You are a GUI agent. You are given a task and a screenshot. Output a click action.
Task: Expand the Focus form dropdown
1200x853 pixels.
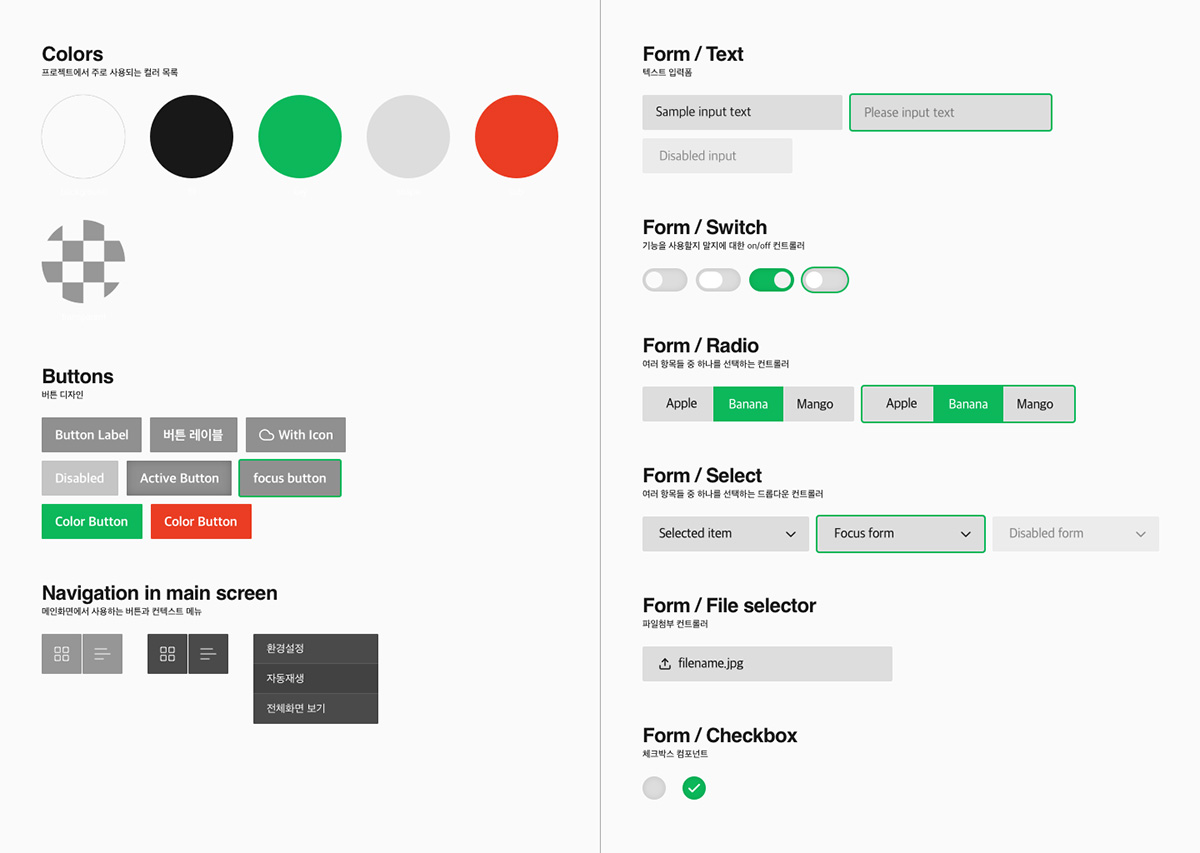[x=900, y=533]
